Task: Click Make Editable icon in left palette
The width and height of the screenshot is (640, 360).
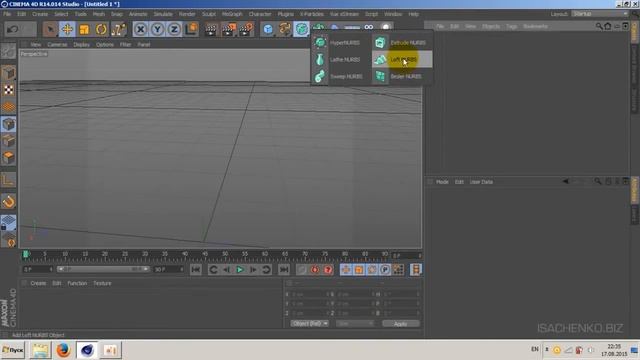Action: [9, 51]
